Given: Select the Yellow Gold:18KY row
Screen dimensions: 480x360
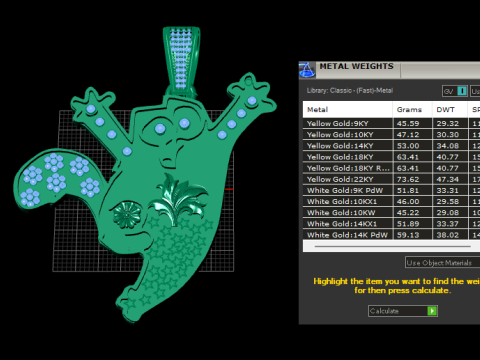Looking at the screenshot, I should click(391, 157).
